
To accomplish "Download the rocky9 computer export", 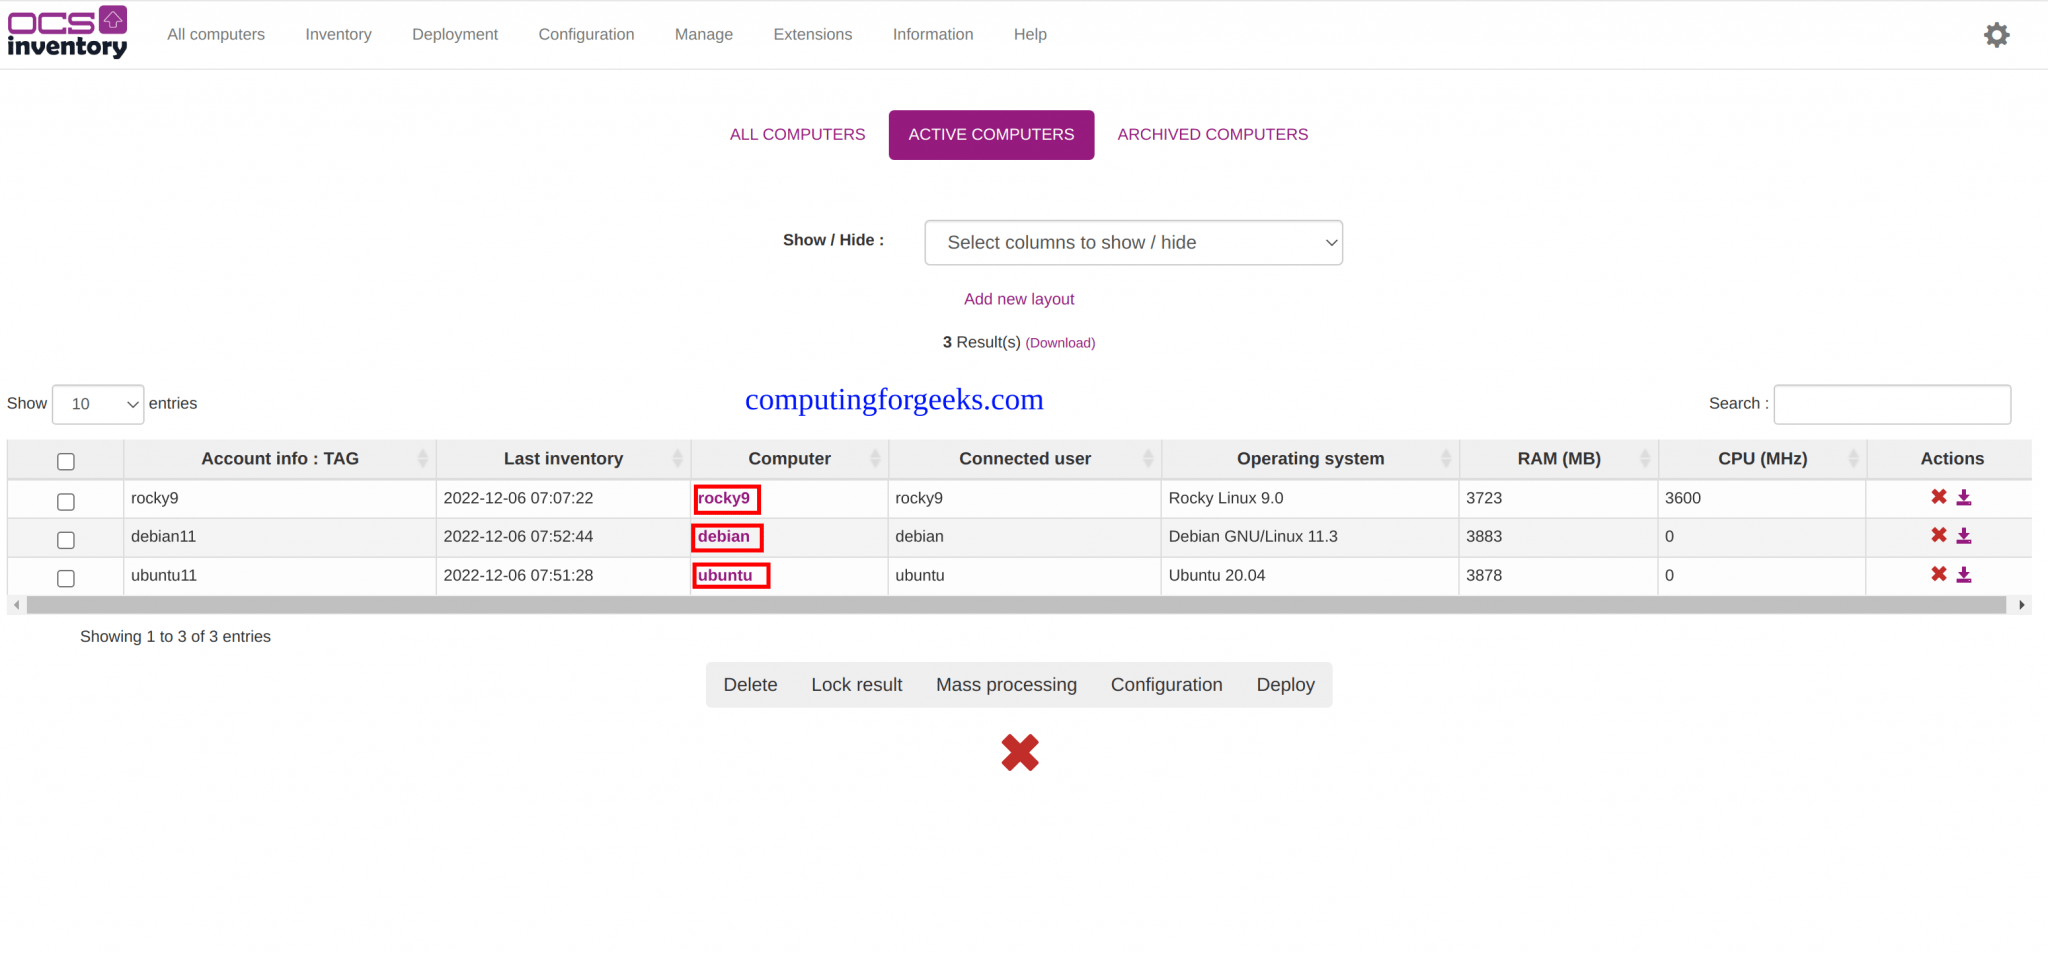I will [1964, 497].
